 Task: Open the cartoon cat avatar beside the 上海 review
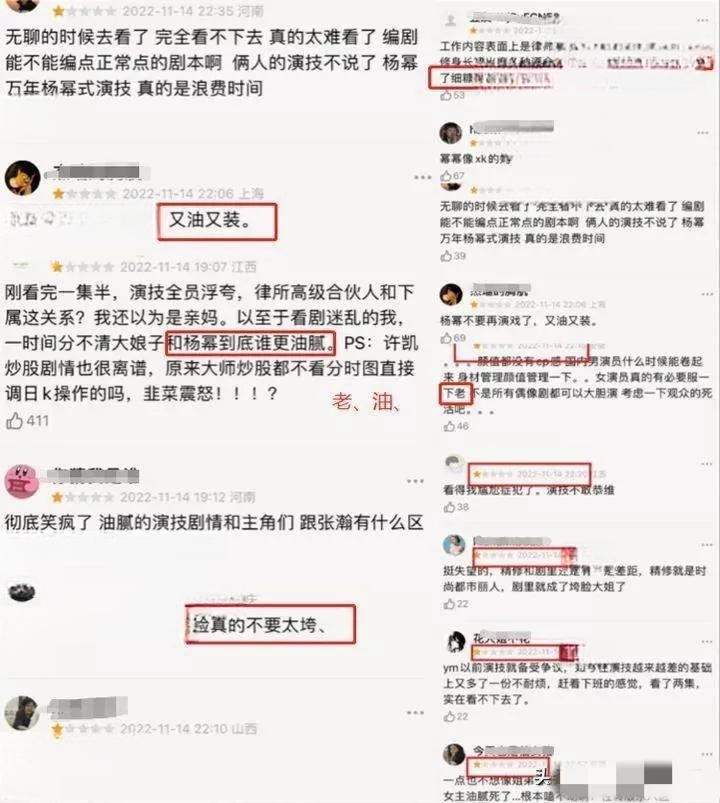(x=23, y=178)
